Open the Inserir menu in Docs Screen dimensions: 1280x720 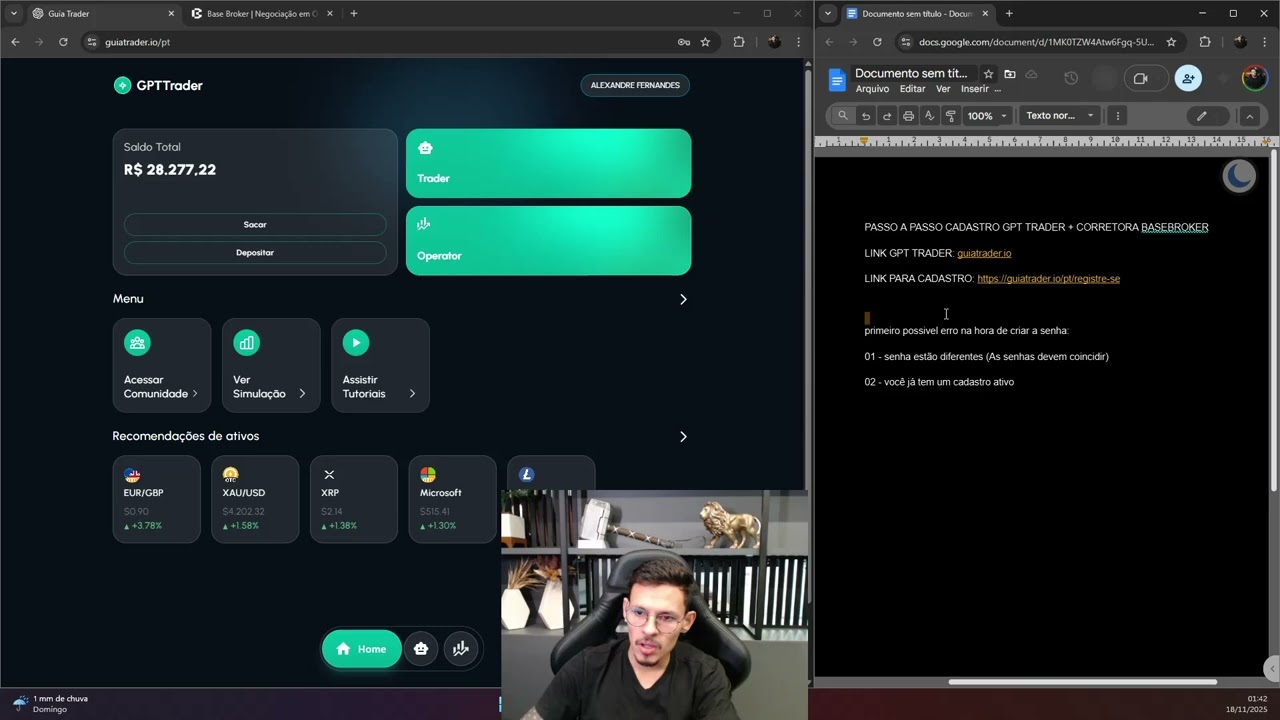[975, 89]
